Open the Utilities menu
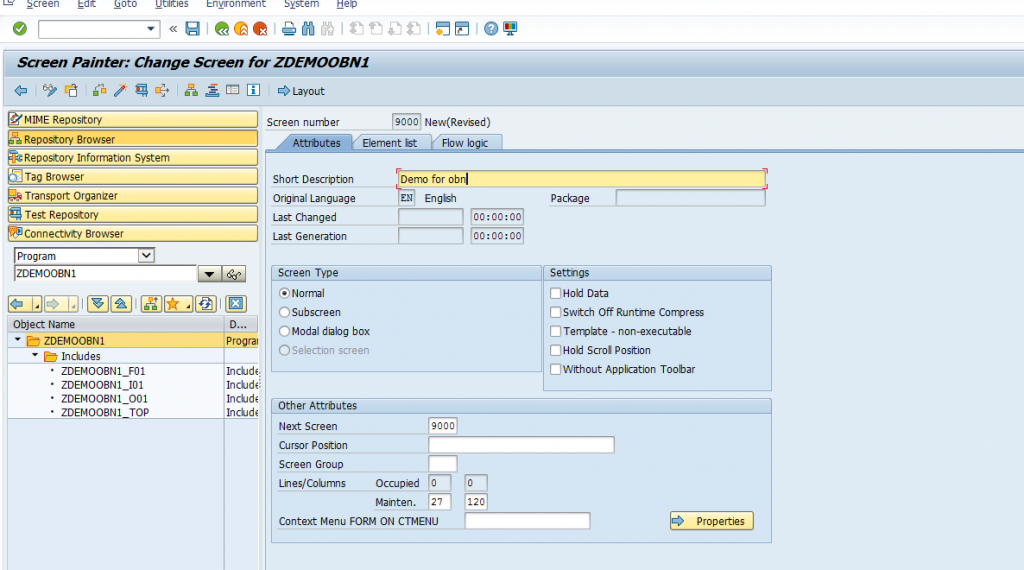The image size is (1024, 570). (172, 5)
